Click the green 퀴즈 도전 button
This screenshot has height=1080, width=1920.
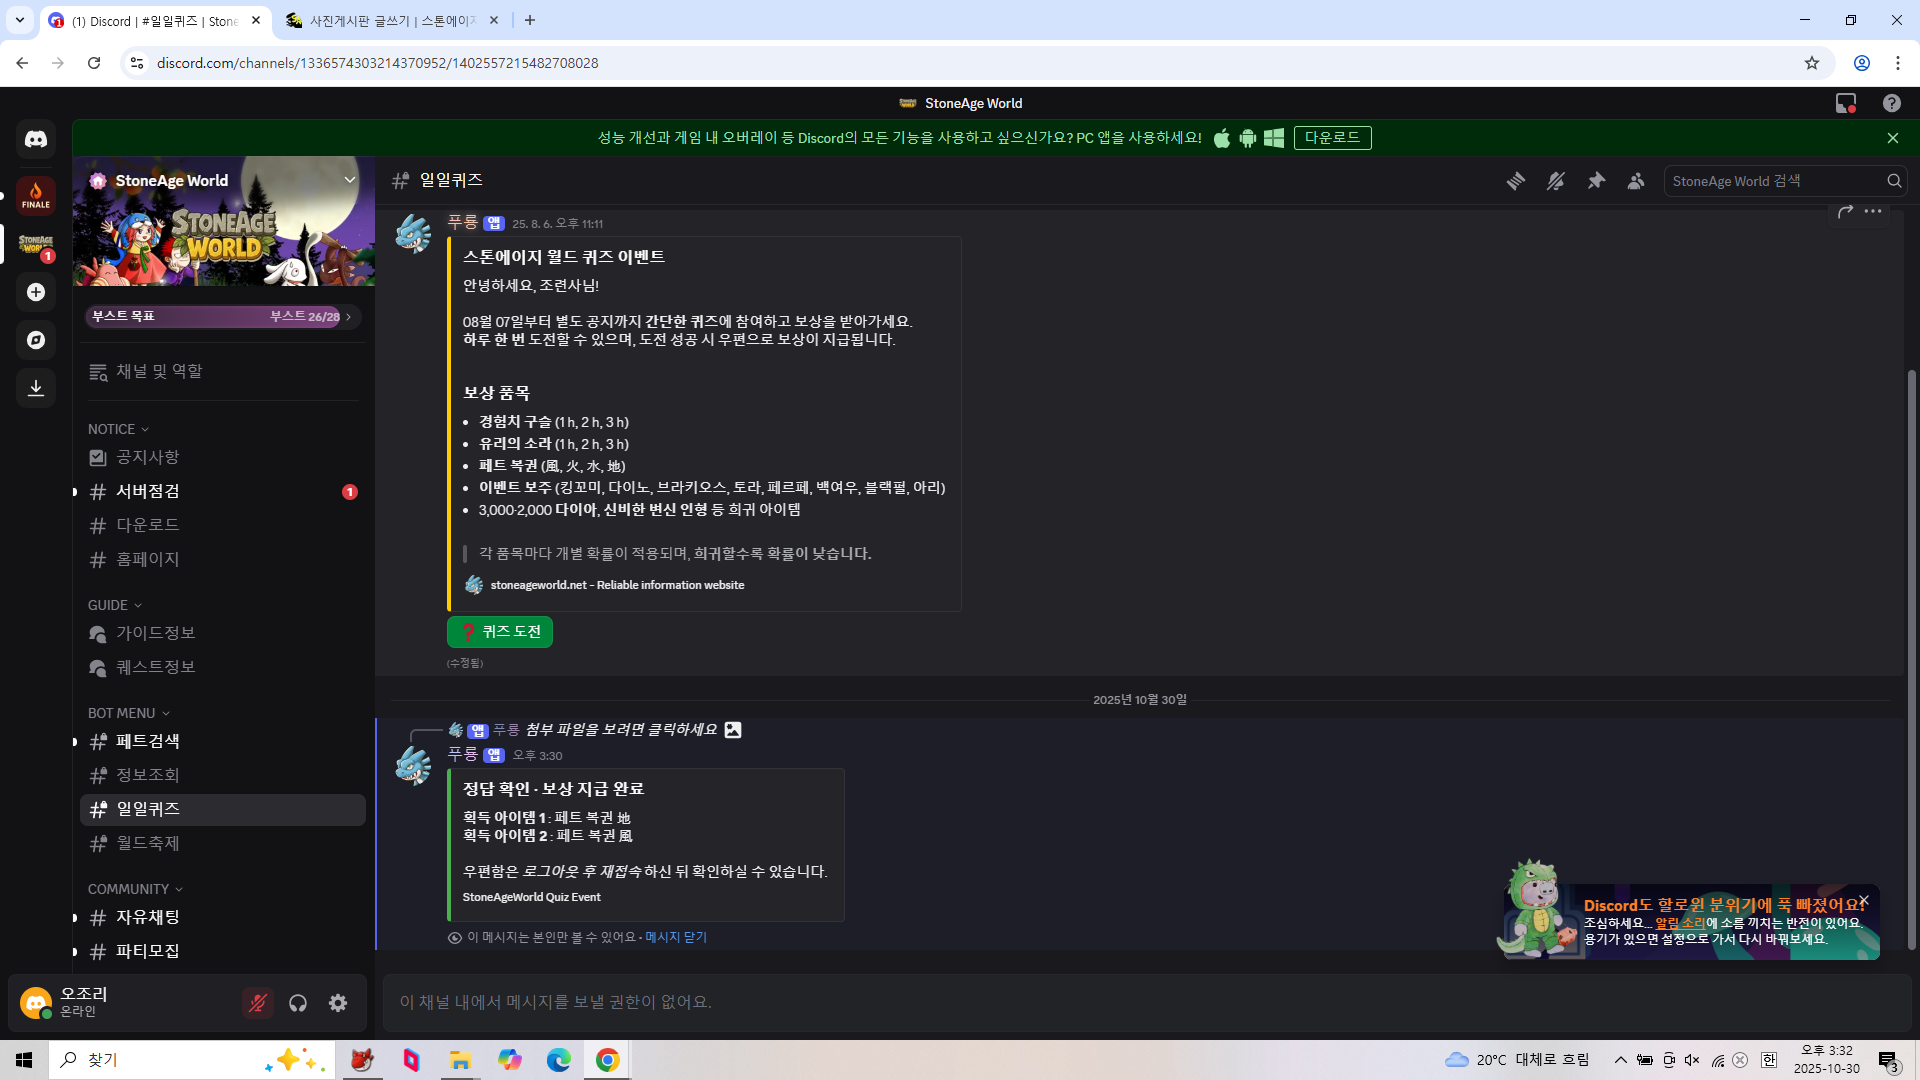500,632
